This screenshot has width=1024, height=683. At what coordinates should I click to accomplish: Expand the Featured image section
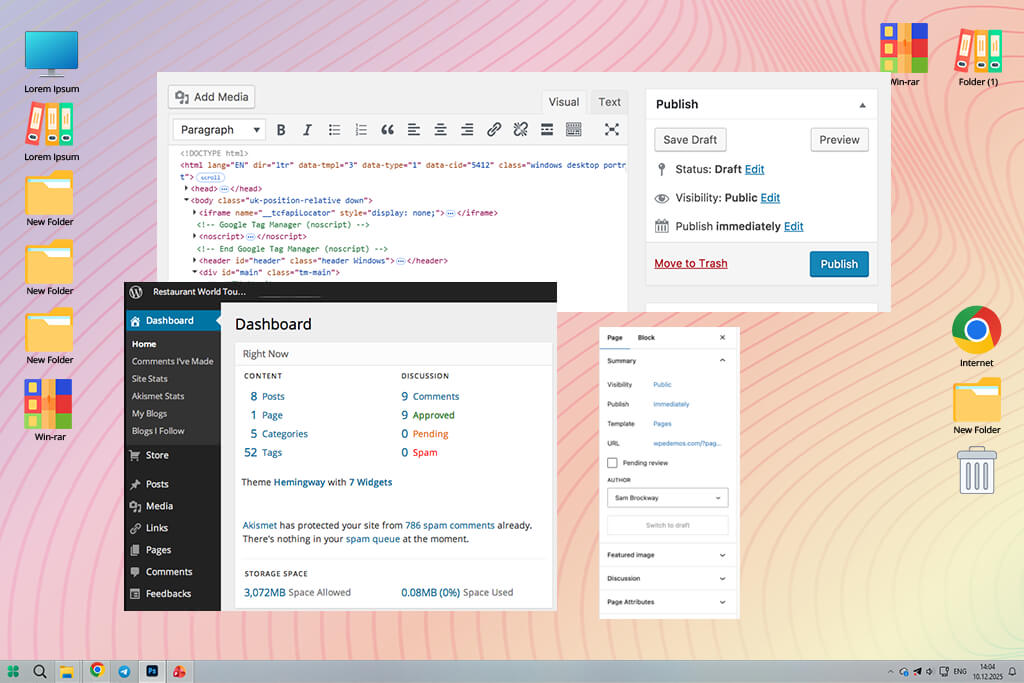click(x=667, y=555)
